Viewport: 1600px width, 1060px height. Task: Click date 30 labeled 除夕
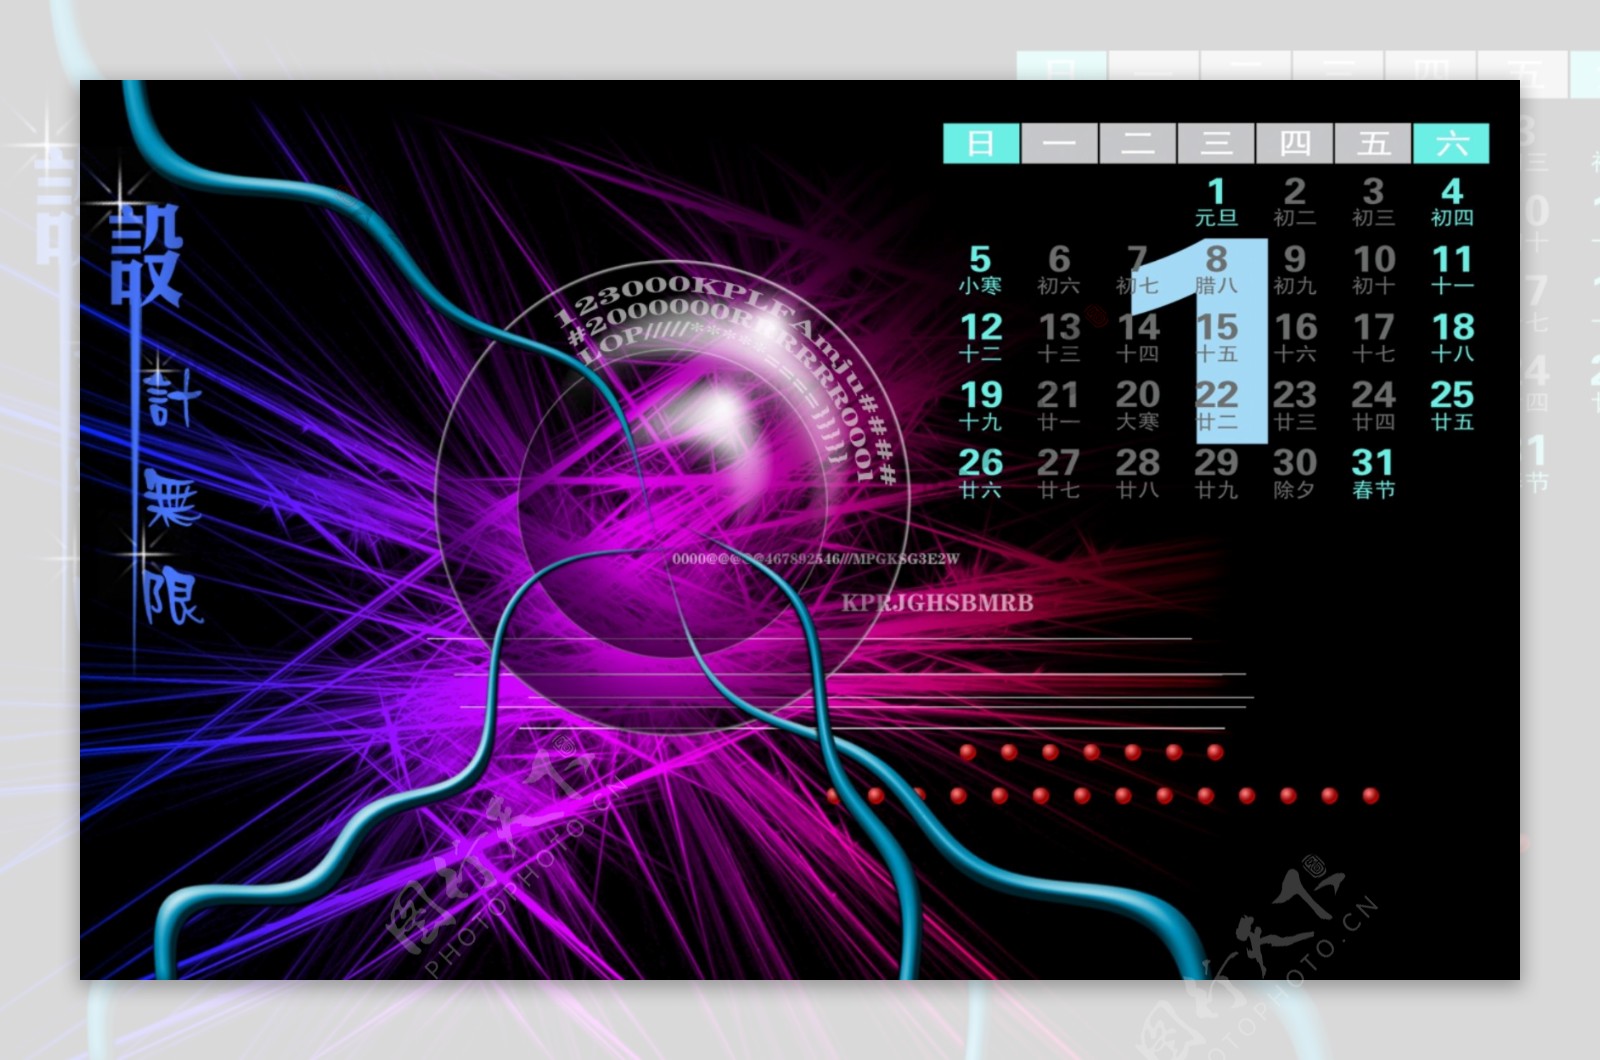(1295, 473)
